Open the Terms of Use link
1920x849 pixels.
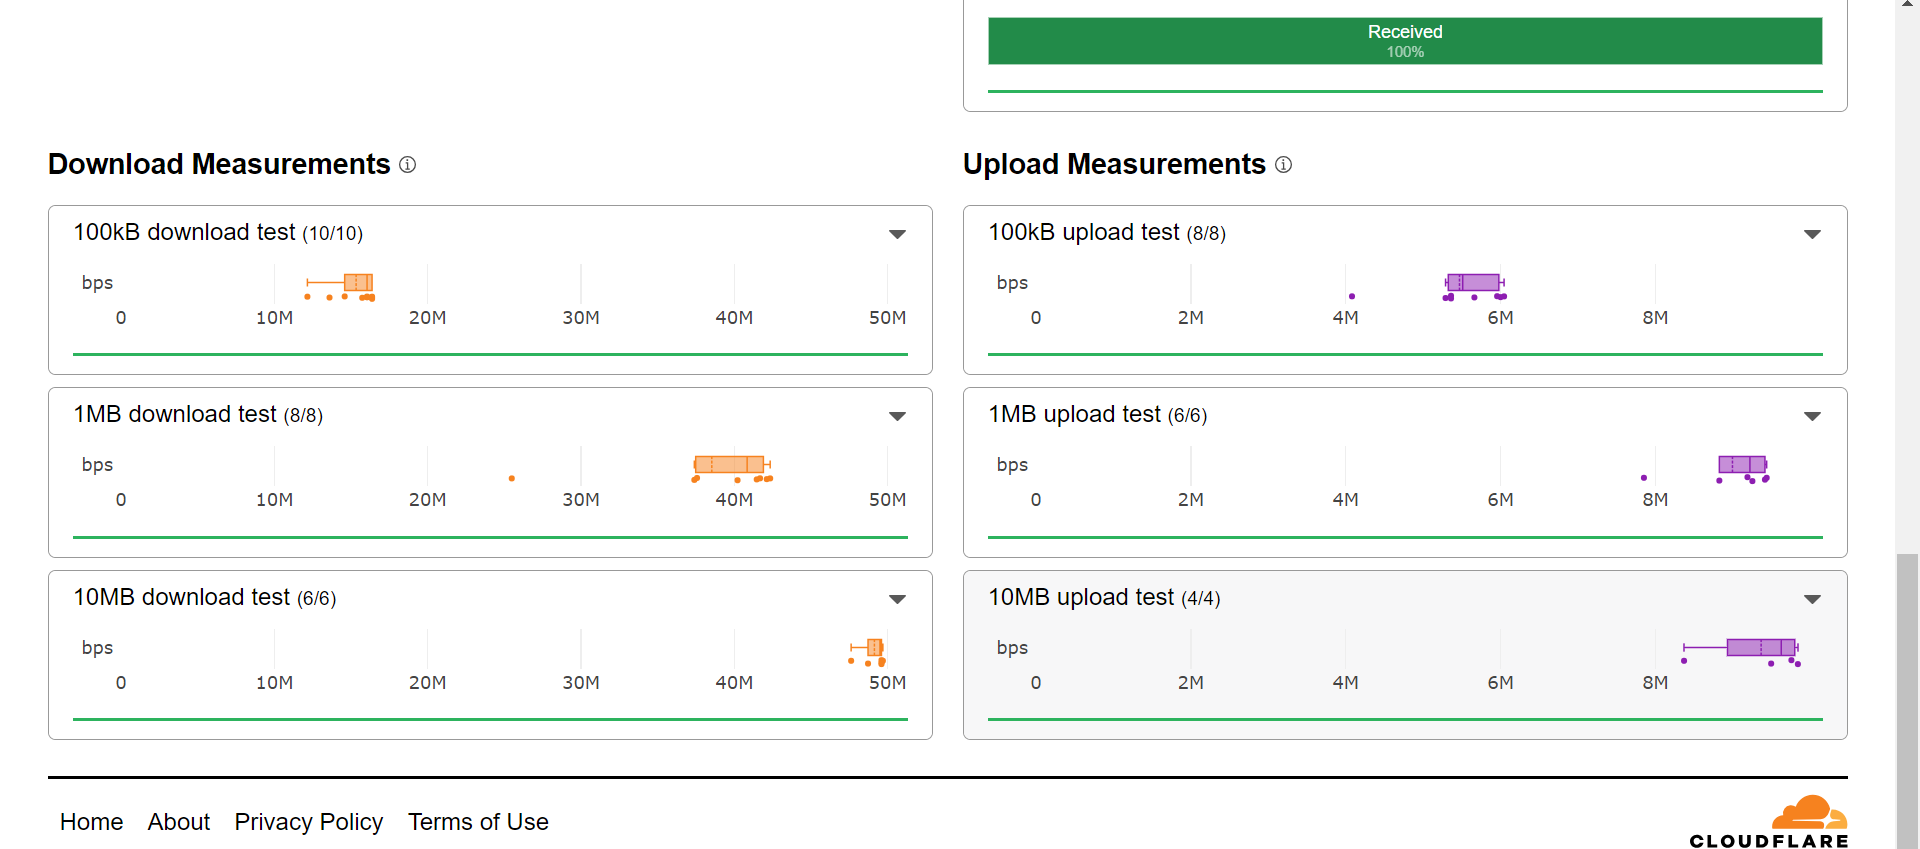(478, 822)
